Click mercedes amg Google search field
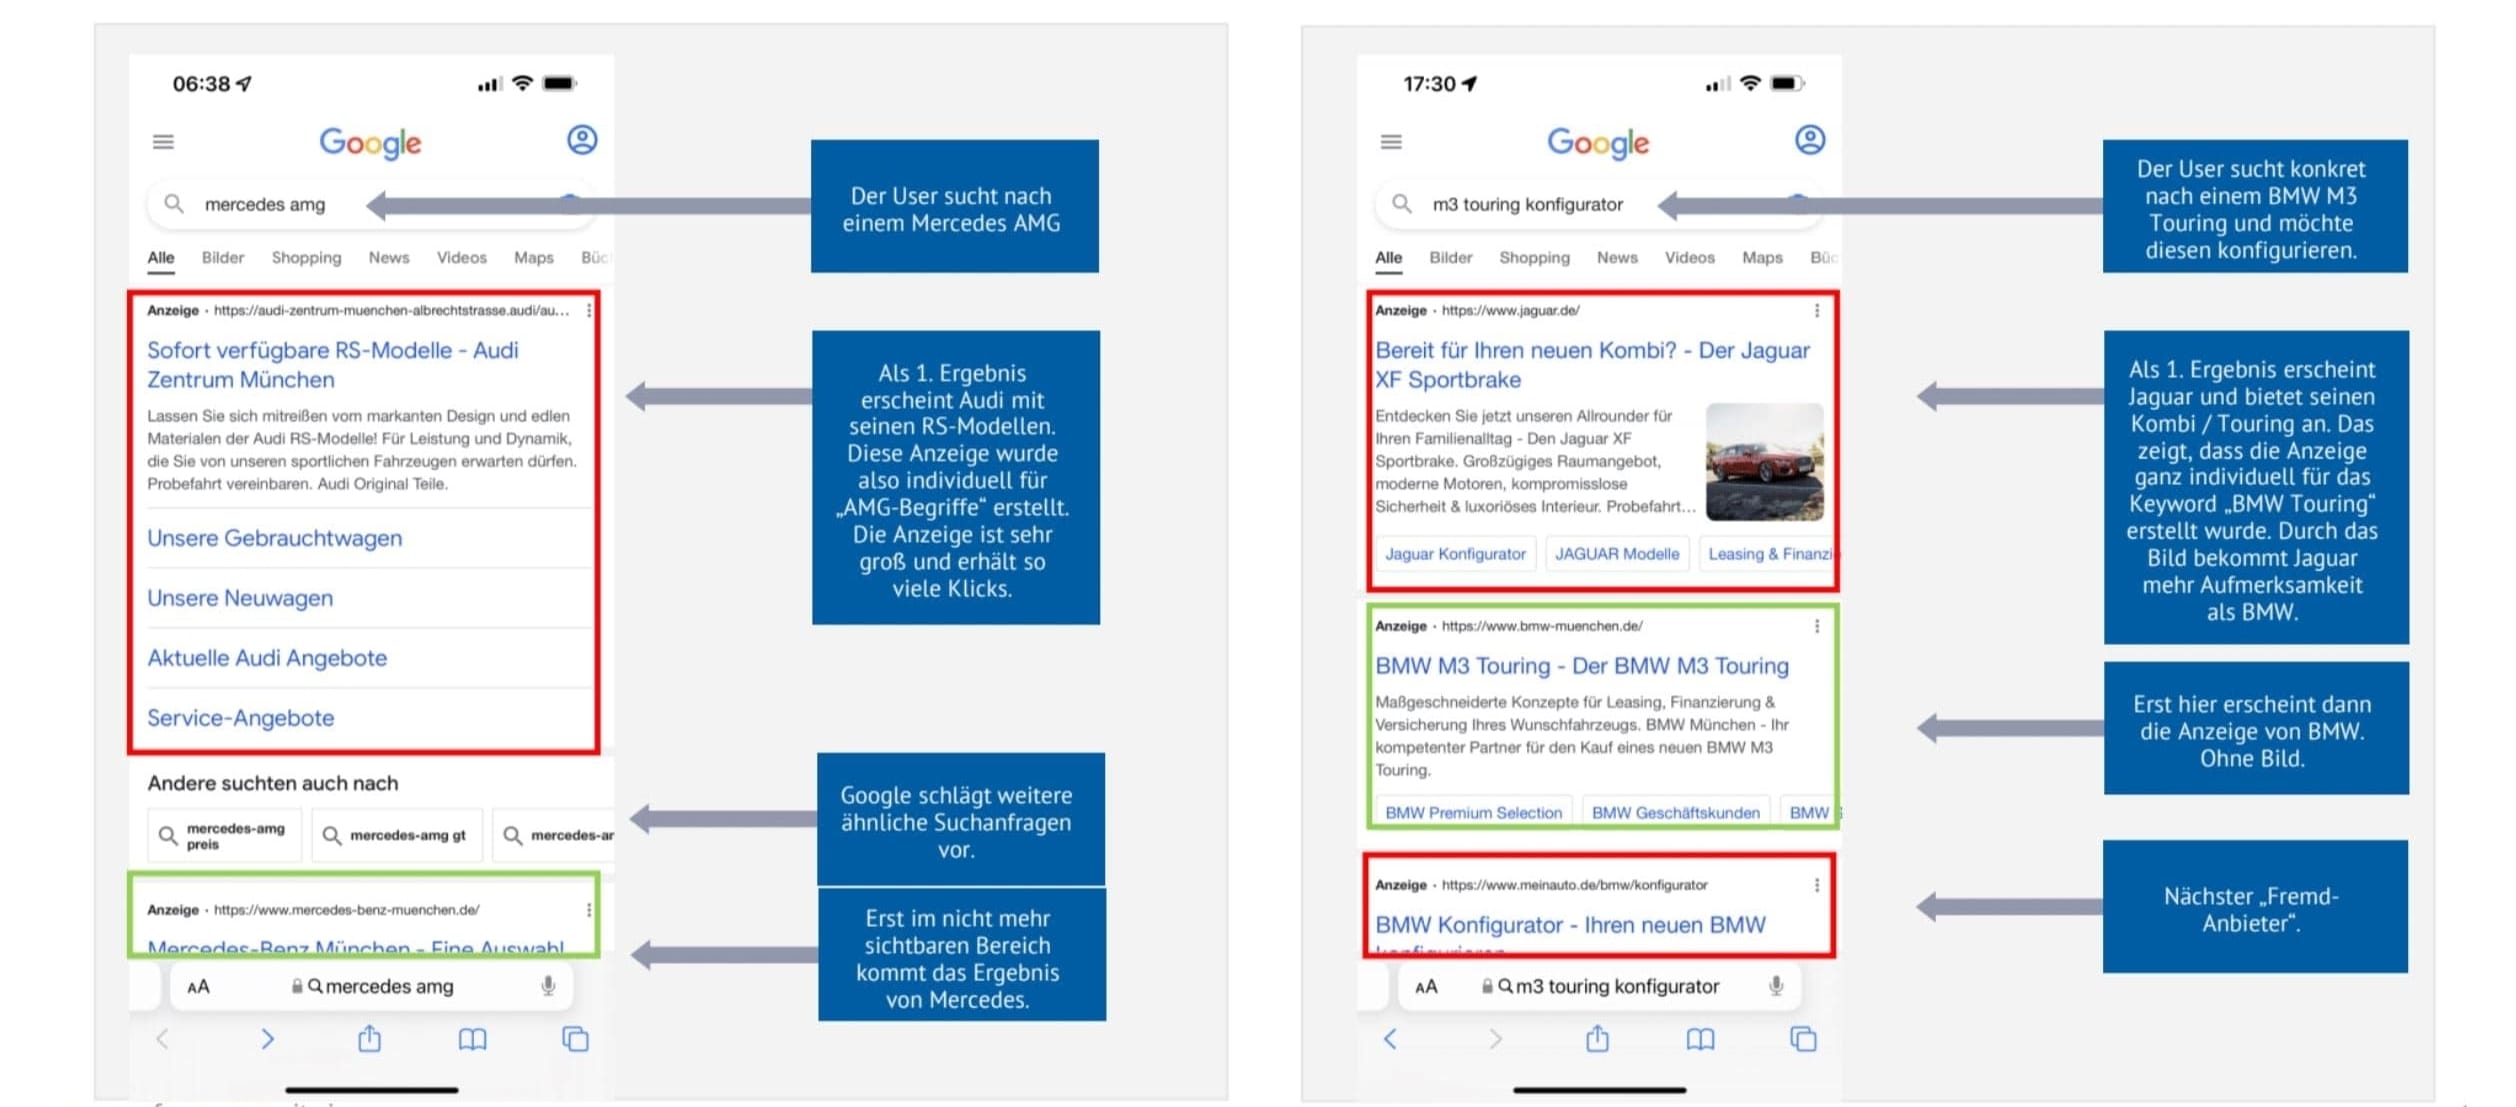The image size is (2516, 1107). [x=372, y=204]
